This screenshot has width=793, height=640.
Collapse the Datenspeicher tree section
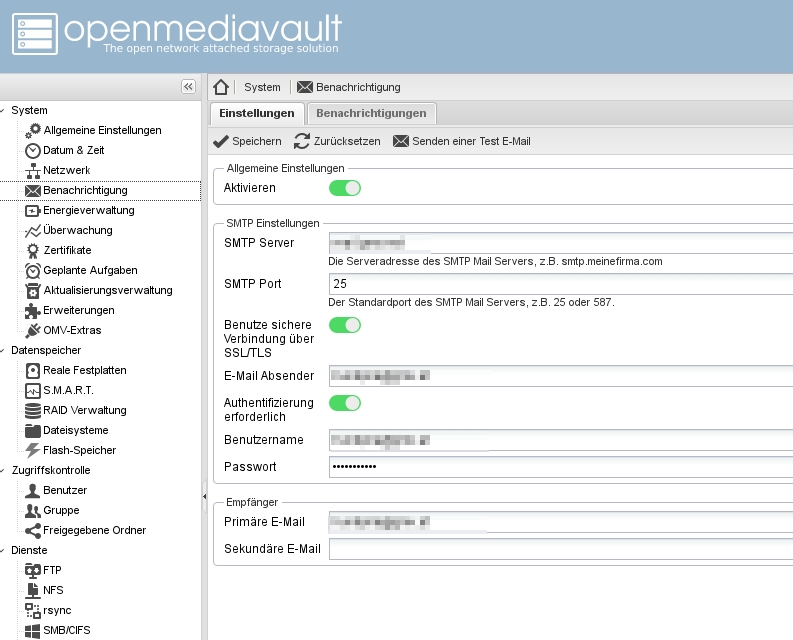point(3,350)
